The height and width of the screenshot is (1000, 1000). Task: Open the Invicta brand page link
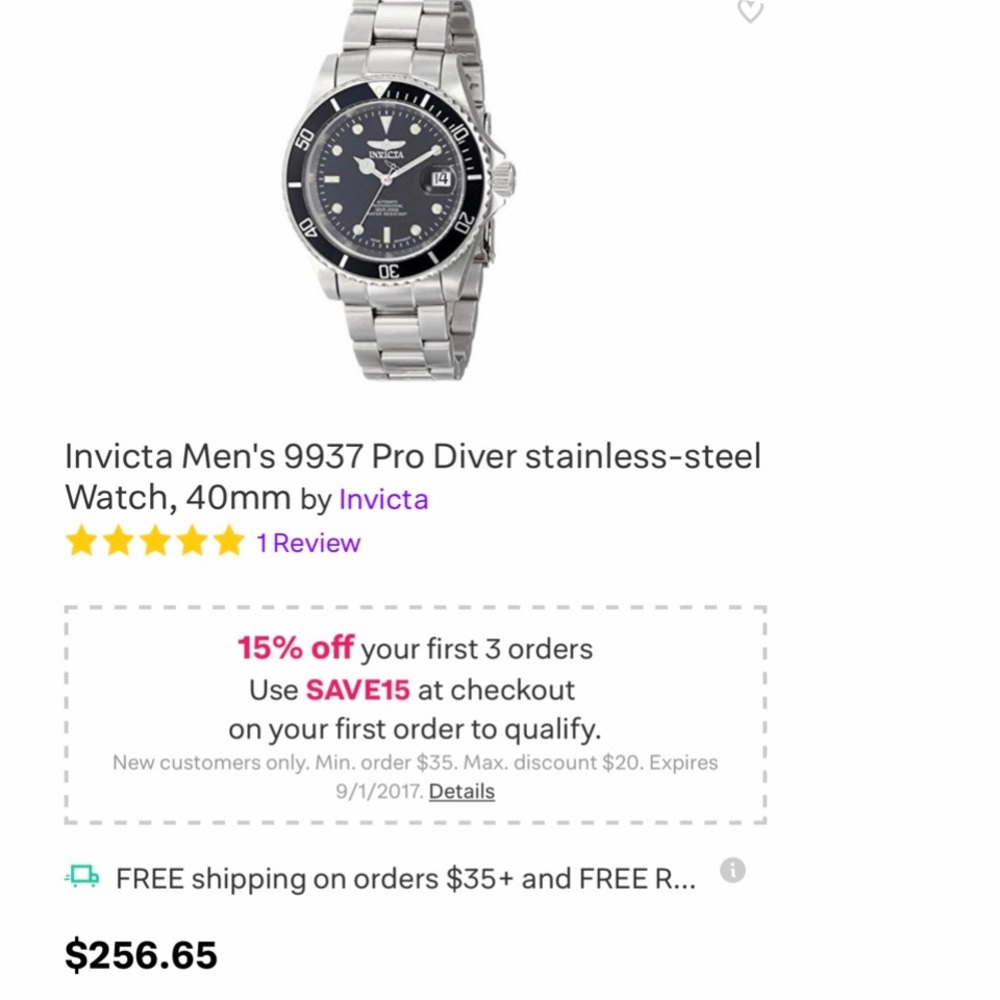coord(384,499)
